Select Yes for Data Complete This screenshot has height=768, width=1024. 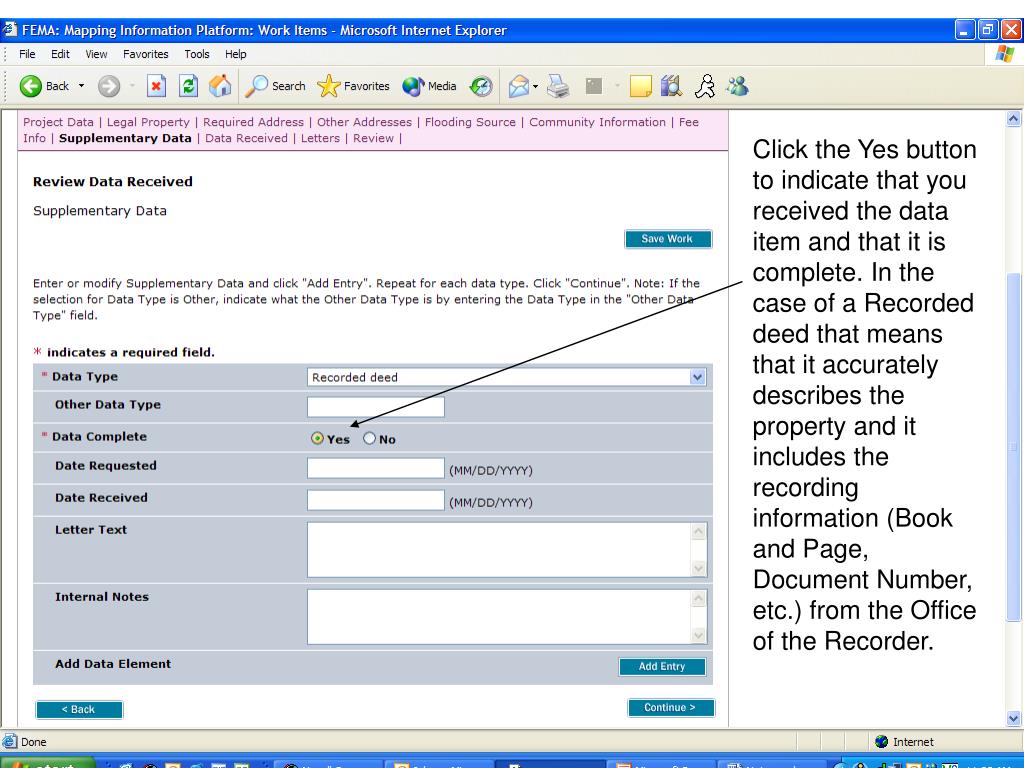[x=317, y=438]
